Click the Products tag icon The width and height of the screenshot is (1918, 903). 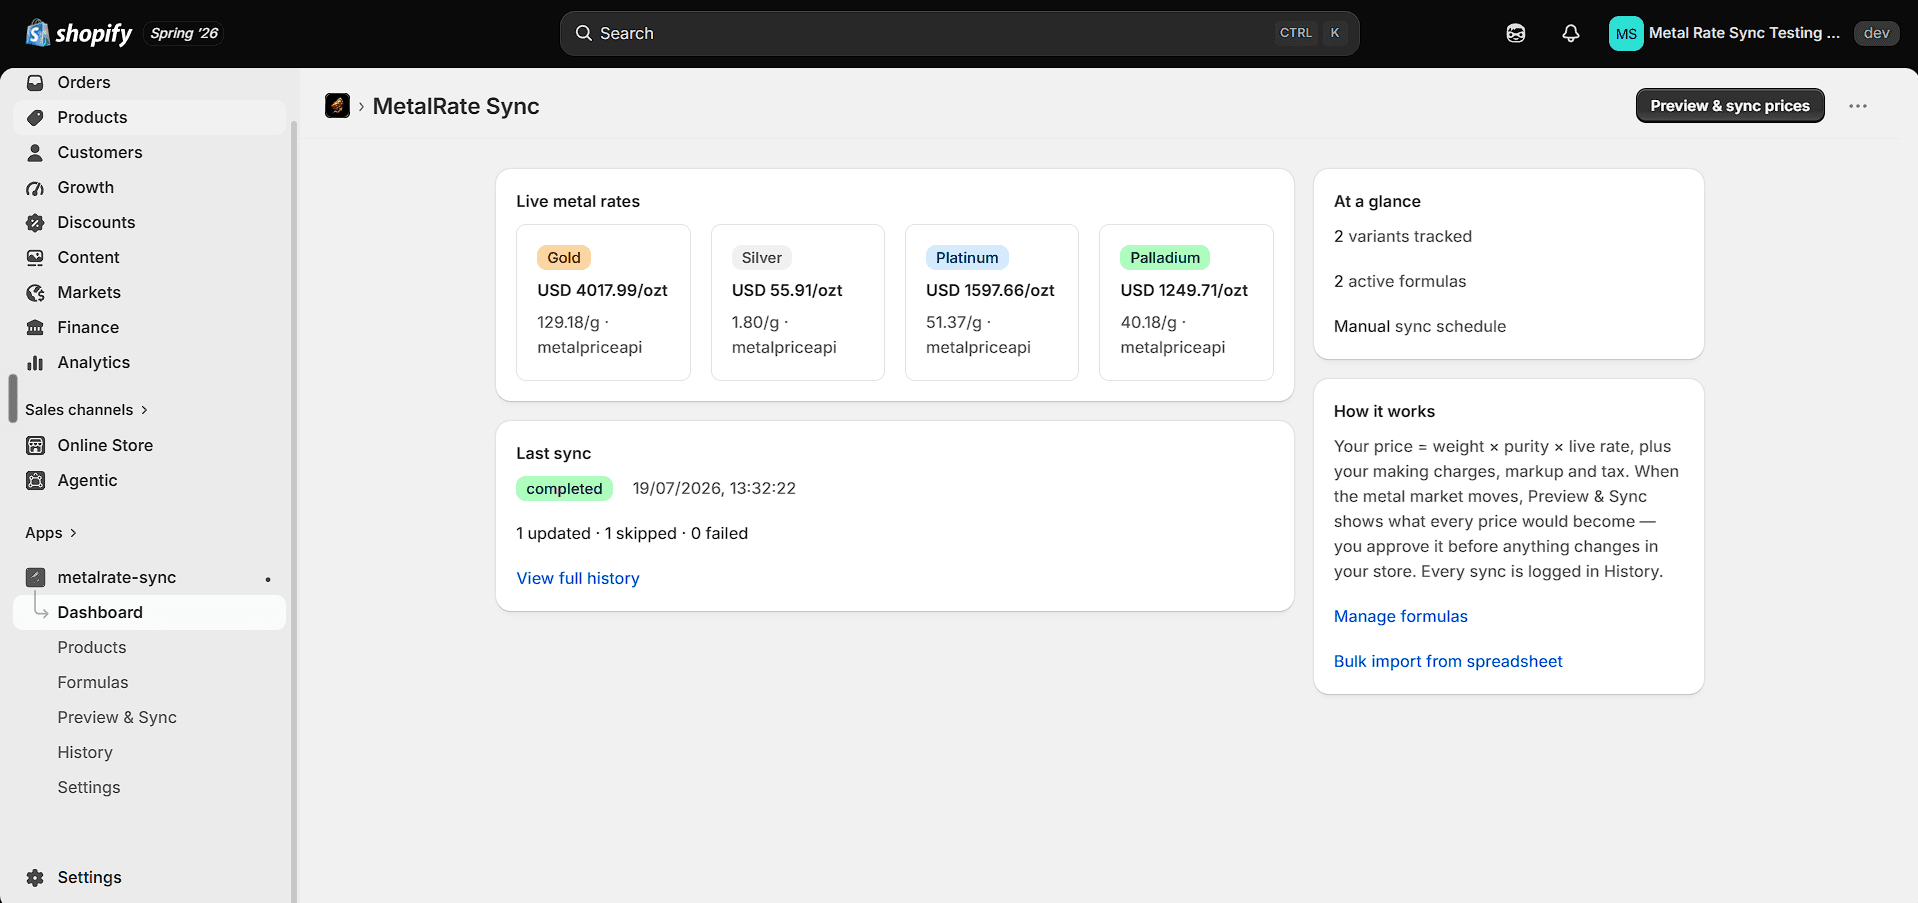coord(35,117)
